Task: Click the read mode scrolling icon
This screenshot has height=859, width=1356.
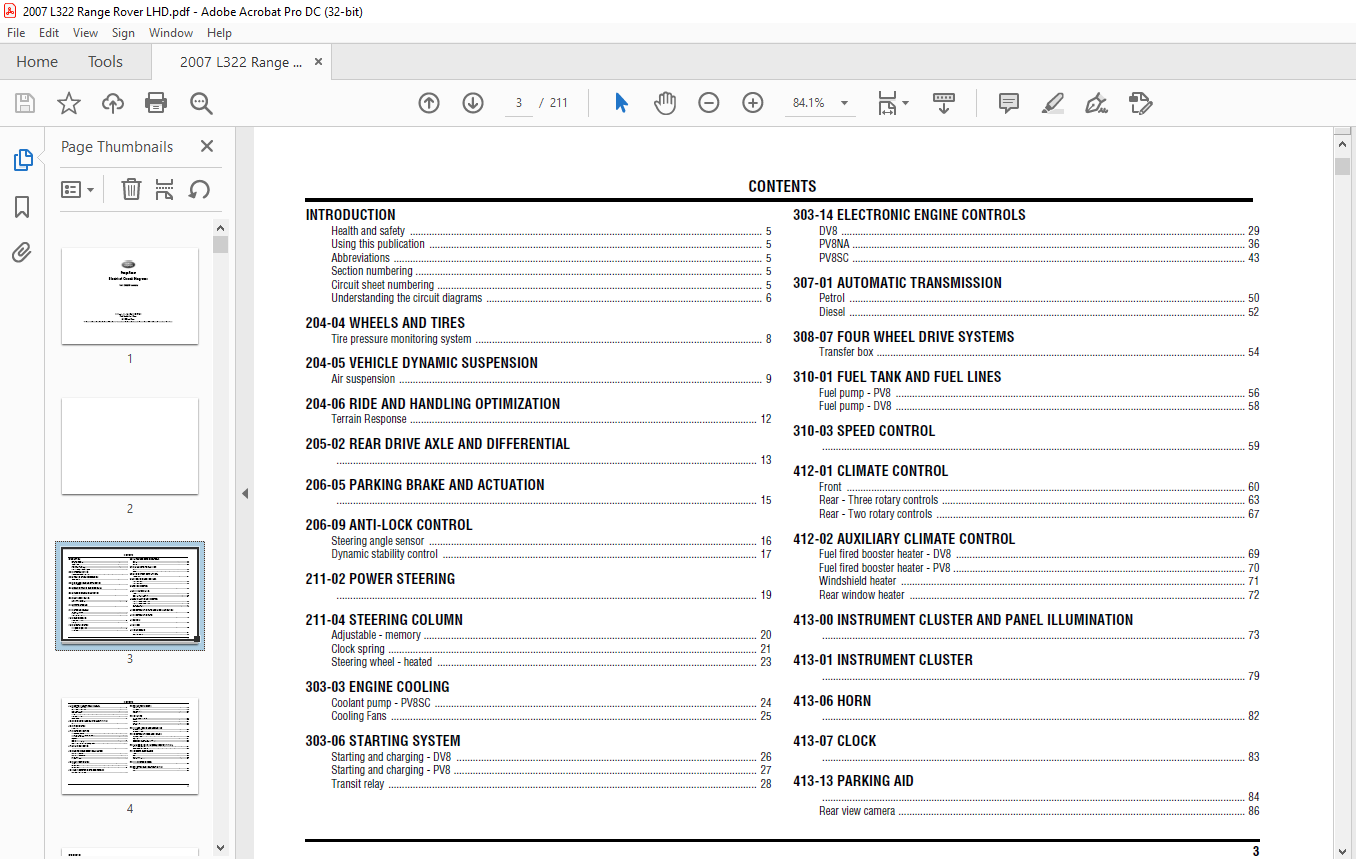Action: 944,103
